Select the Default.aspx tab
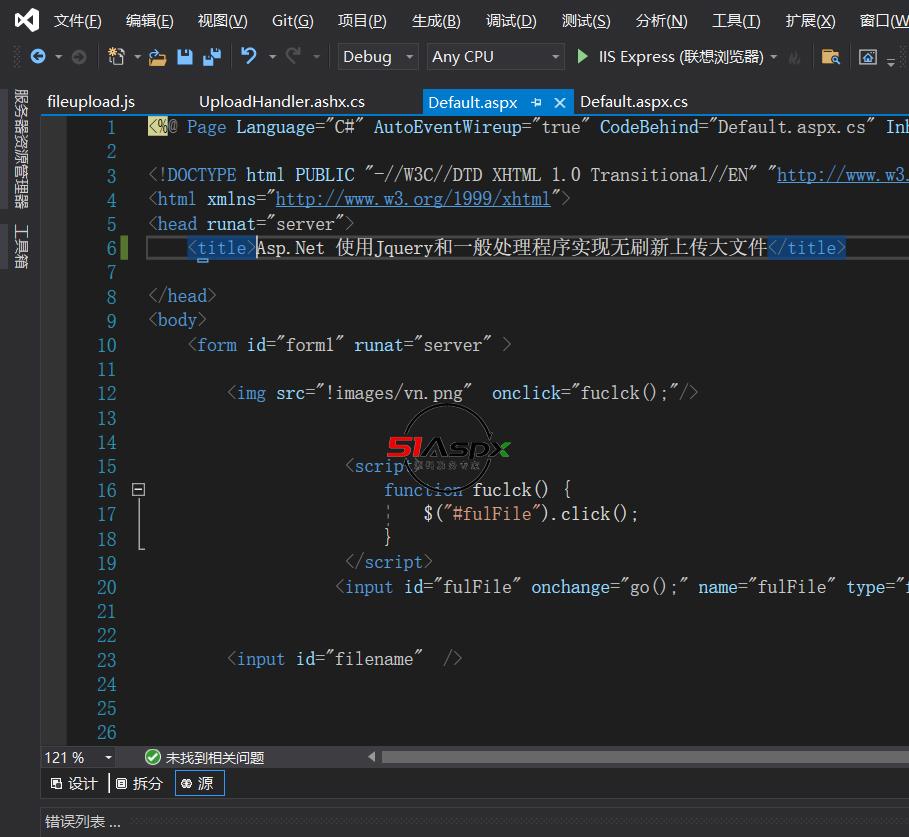This screenshot has width=909, height=837. [x=472, y=103]
